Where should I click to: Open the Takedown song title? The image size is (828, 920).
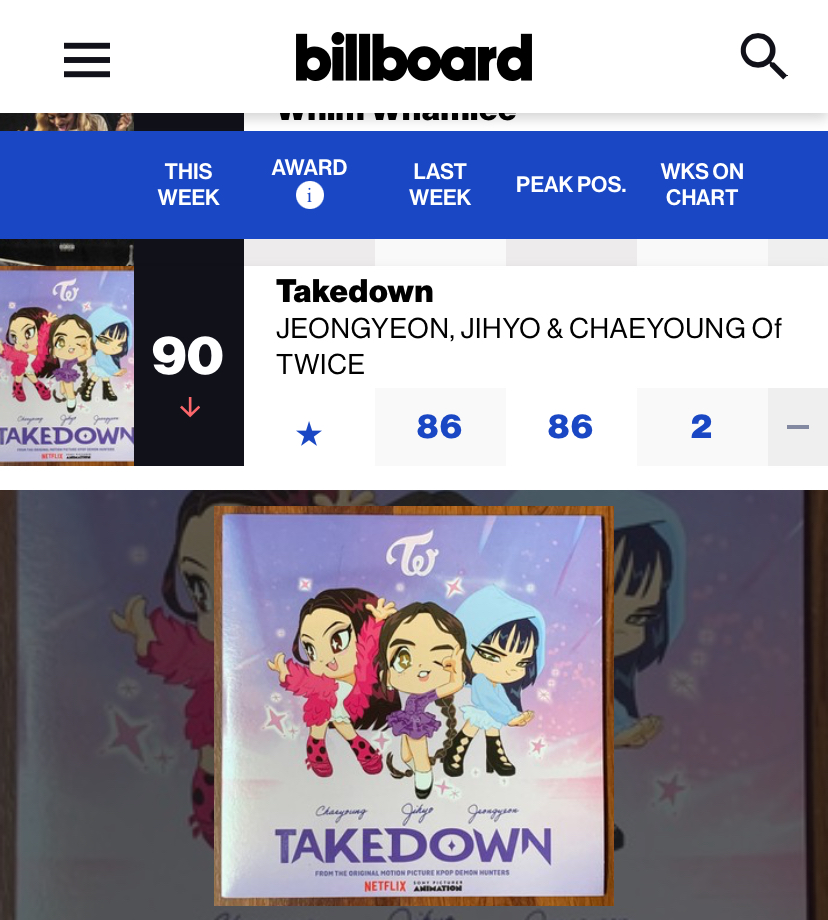click(354, 292)
